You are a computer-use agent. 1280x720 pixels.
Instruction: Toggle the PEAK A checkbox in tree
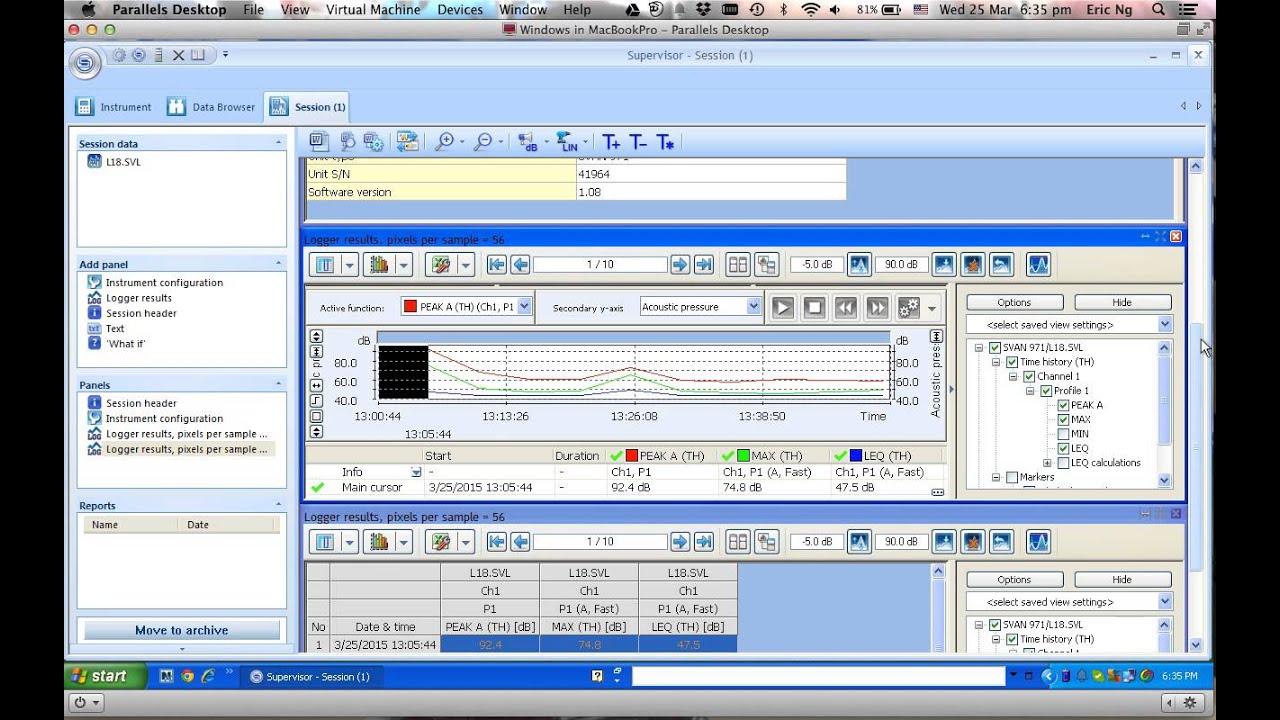click(x=1063, y=405)
